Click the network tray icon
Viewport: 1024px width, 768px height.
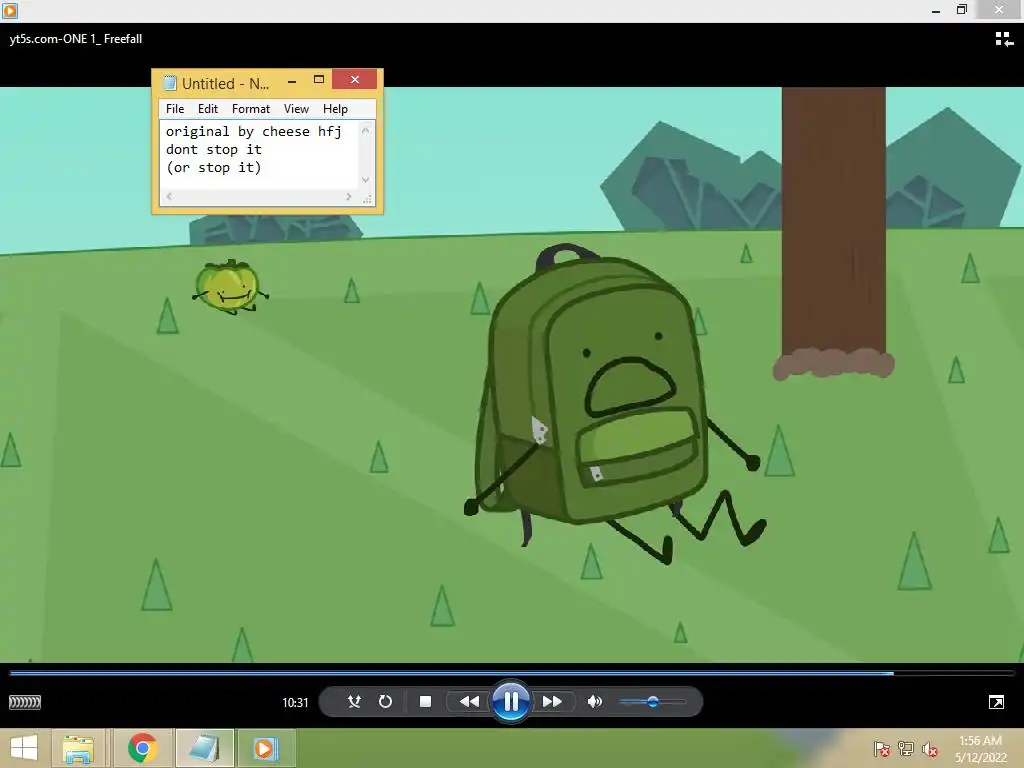(x=906, y=749)
